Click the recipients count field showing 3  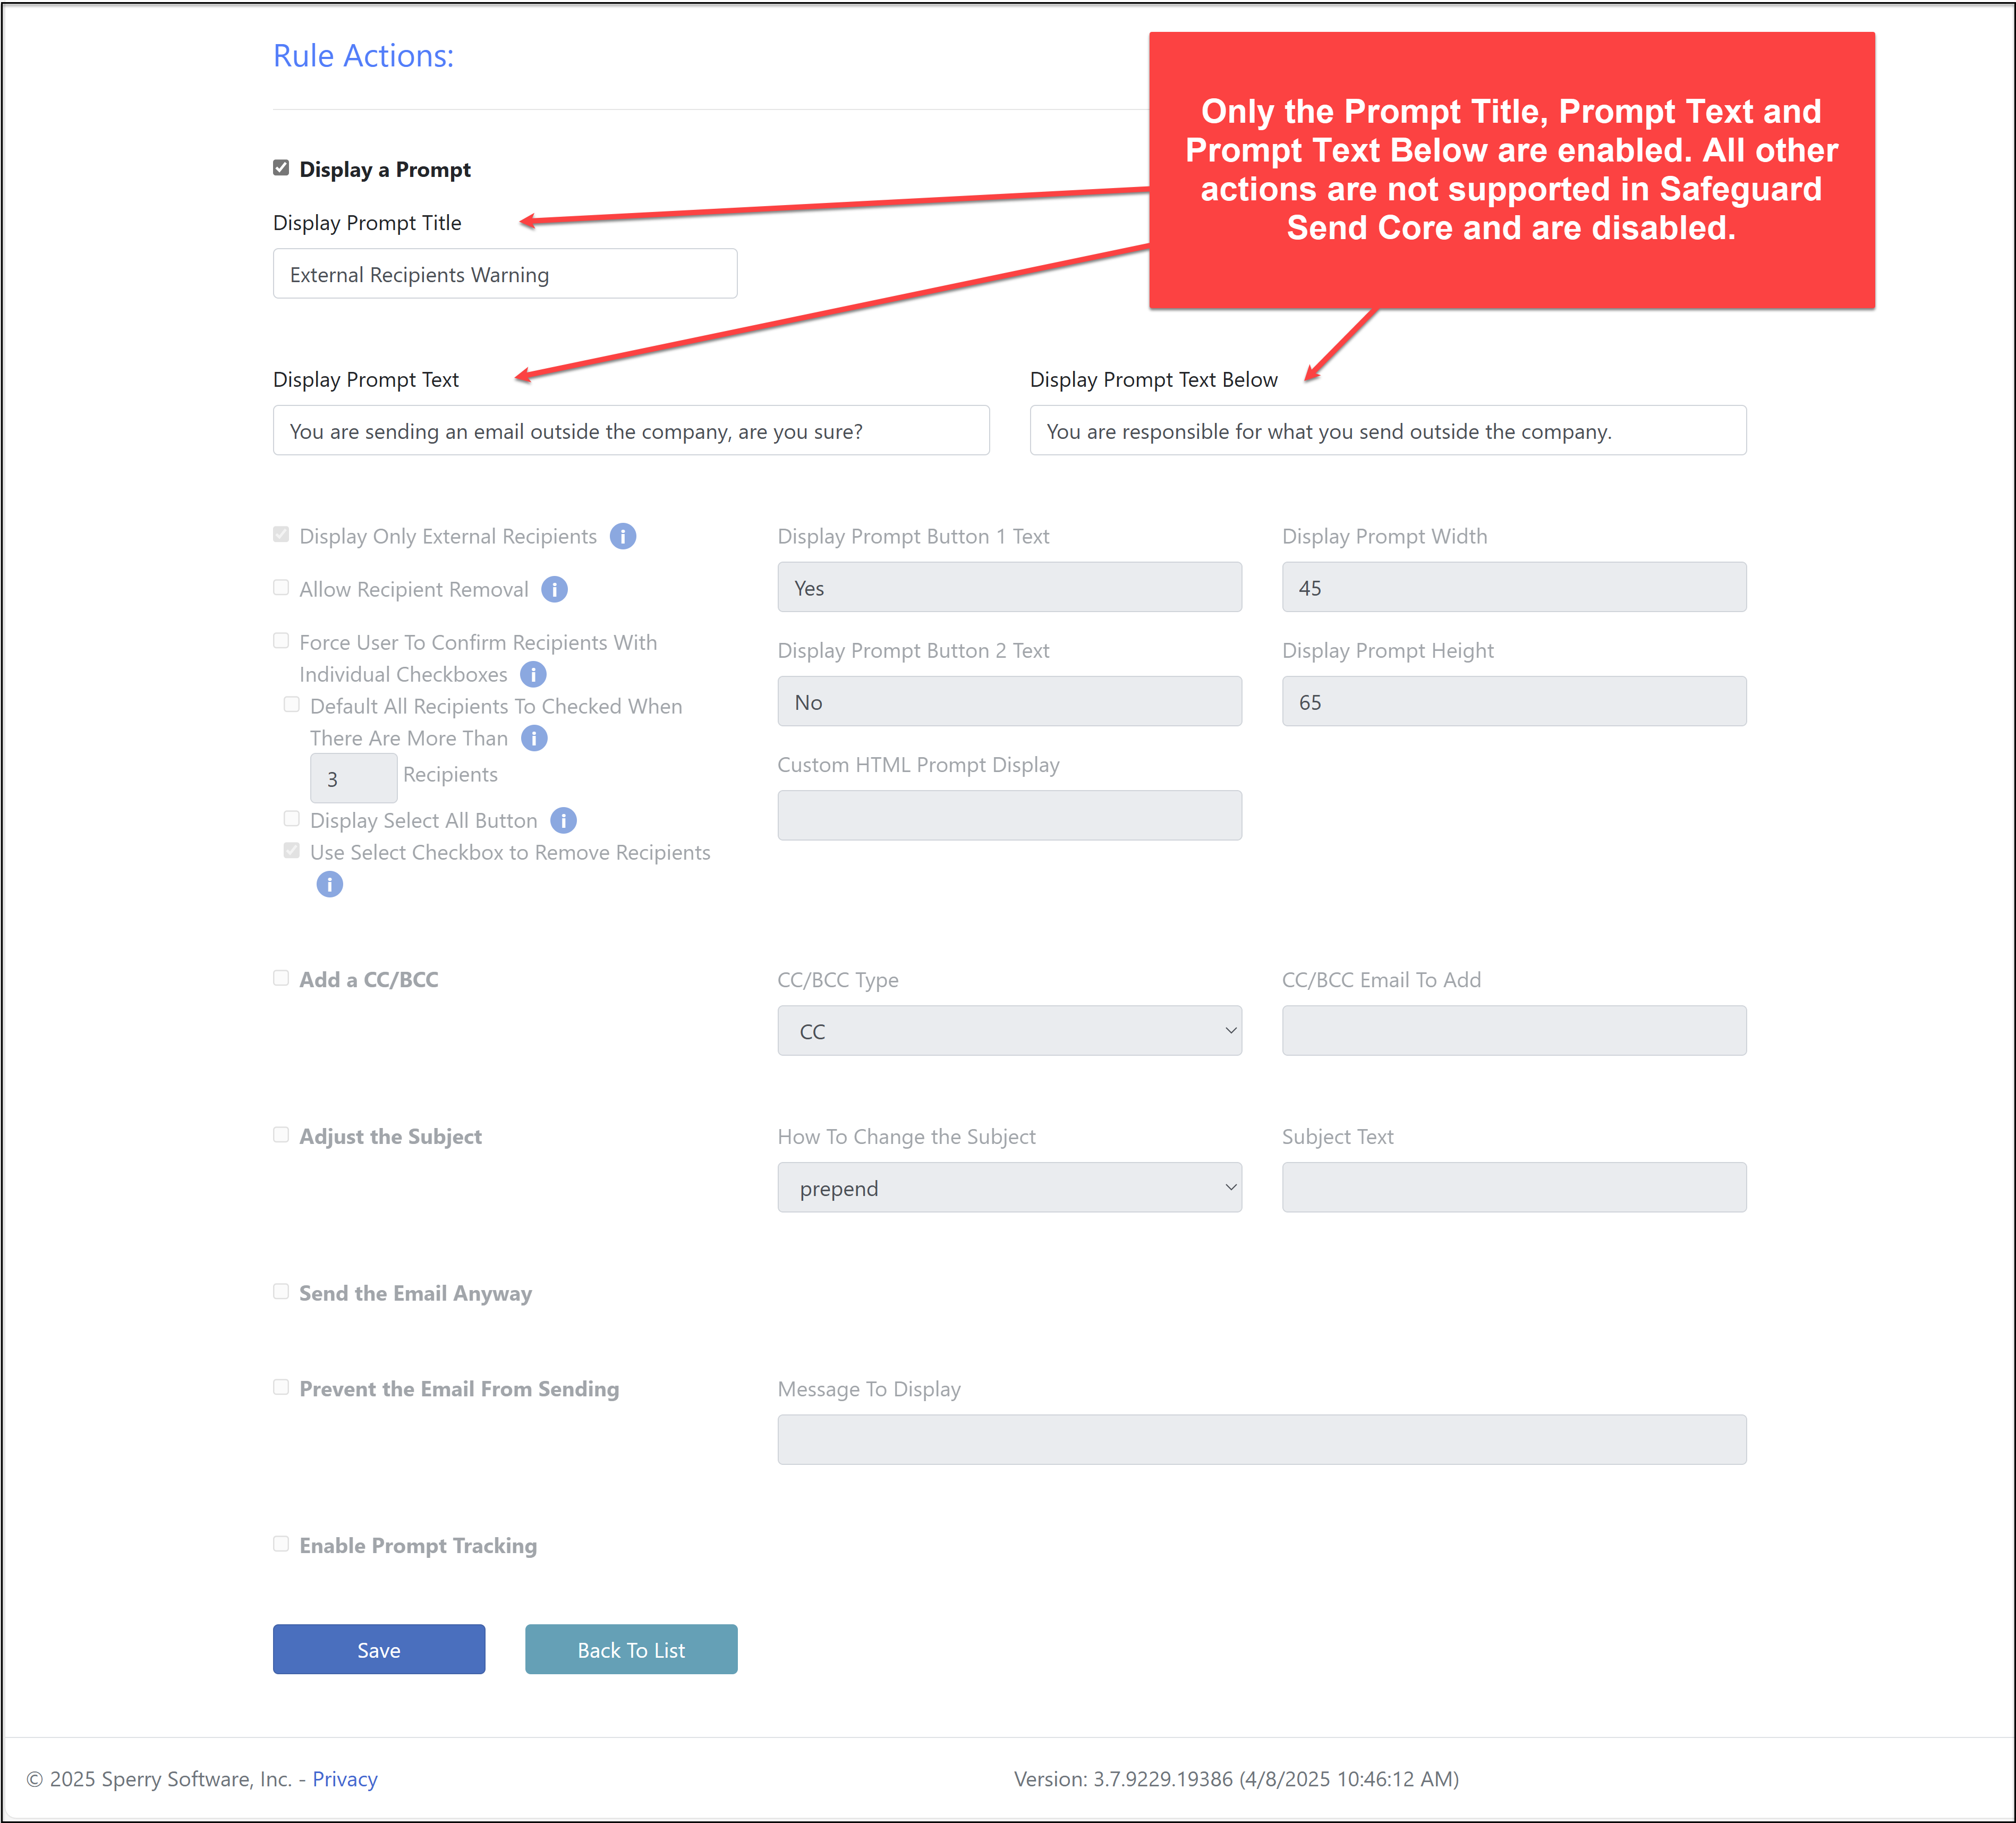354,778
